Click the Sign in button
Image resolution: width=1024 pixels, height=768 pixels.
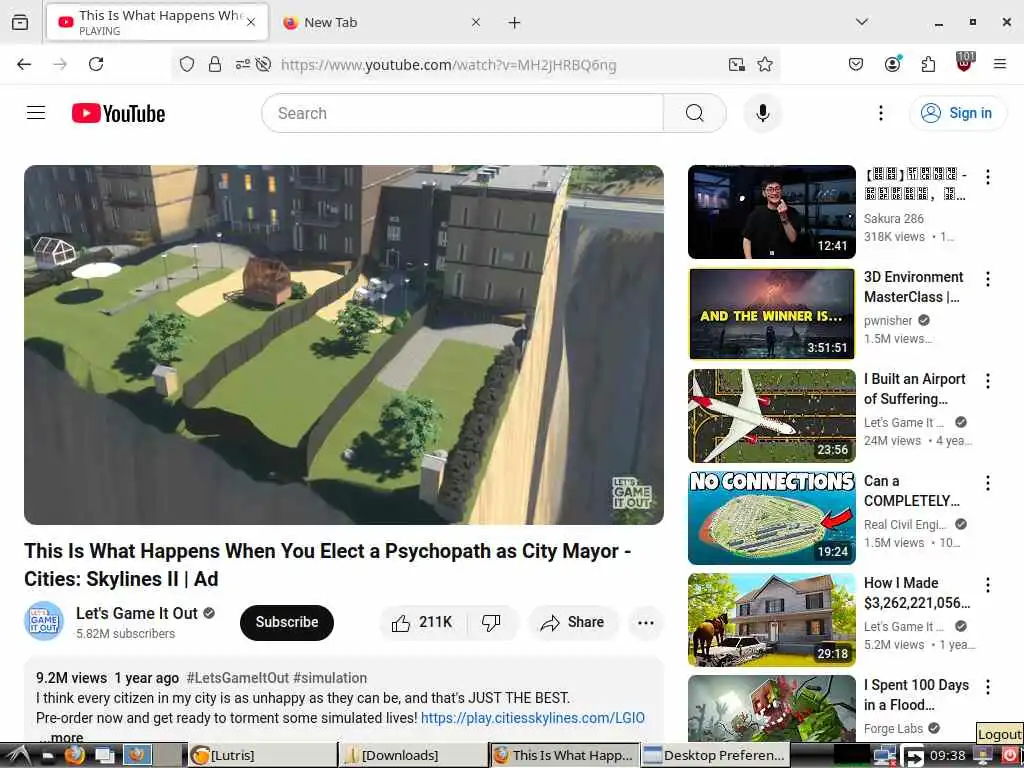click(x=957, y=113)
